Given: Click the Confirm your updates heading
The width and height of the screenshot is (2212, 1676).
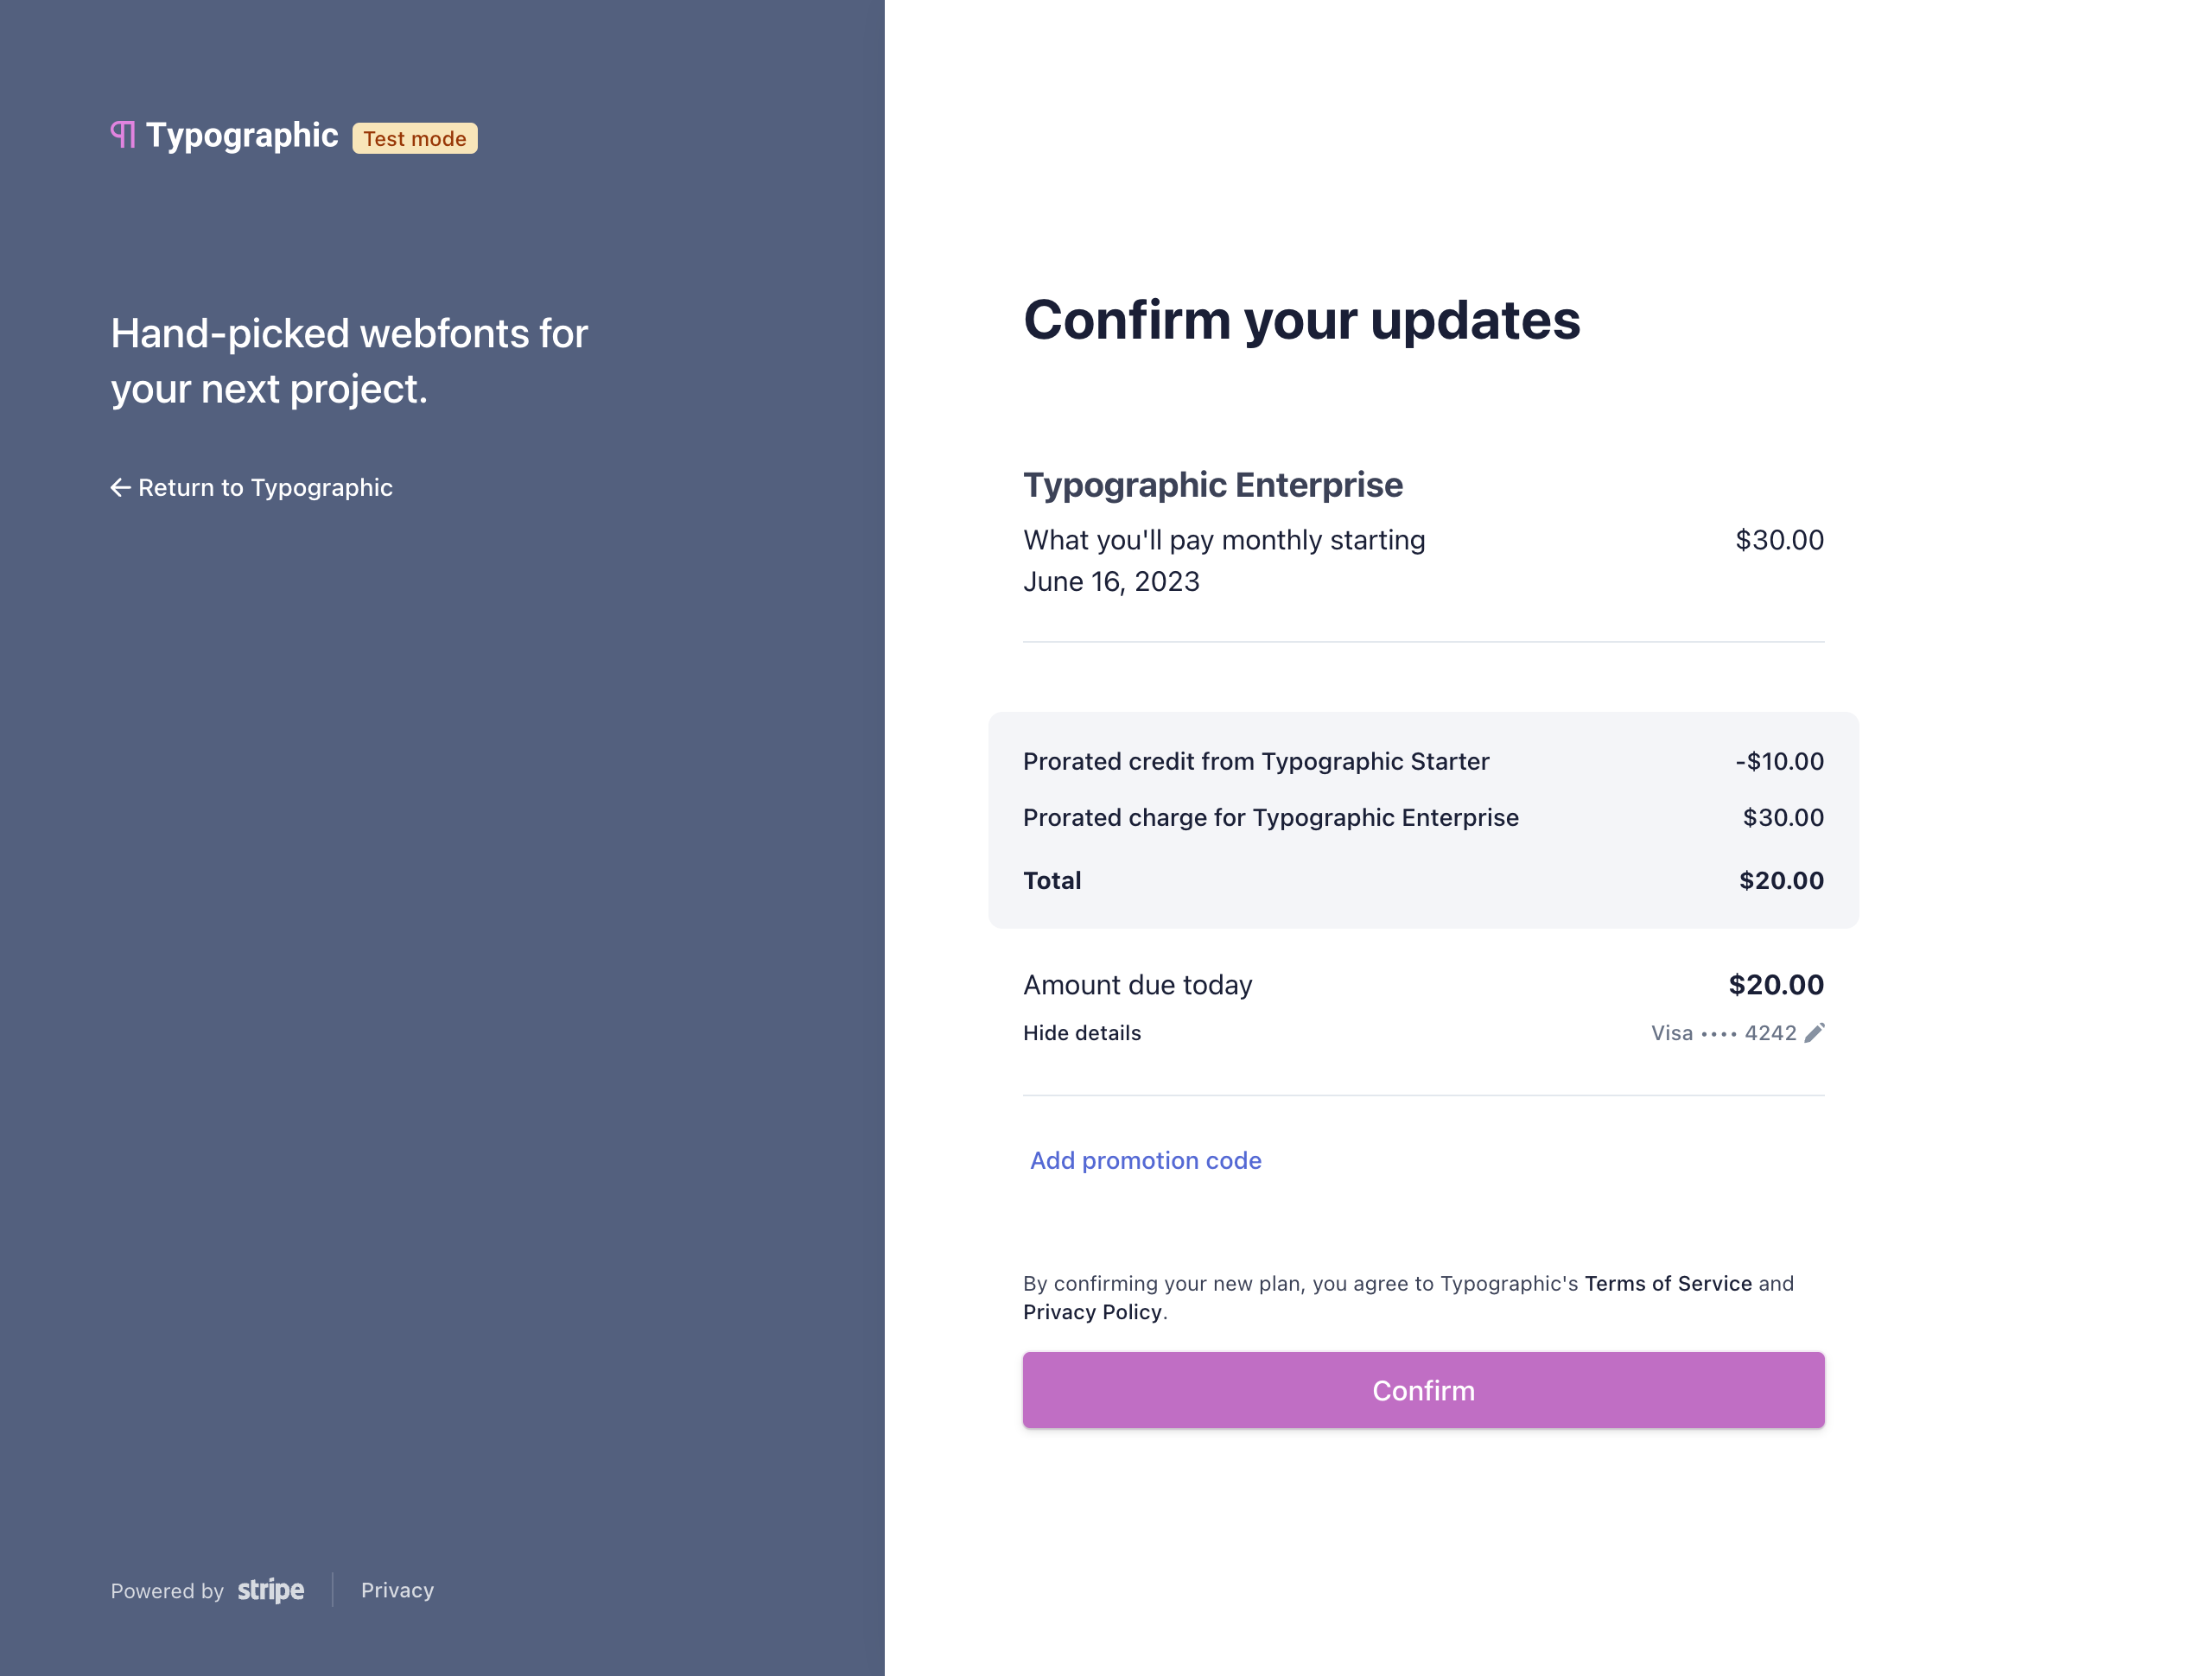Looking at the screenshot, I should click(x=1301, y=320).
